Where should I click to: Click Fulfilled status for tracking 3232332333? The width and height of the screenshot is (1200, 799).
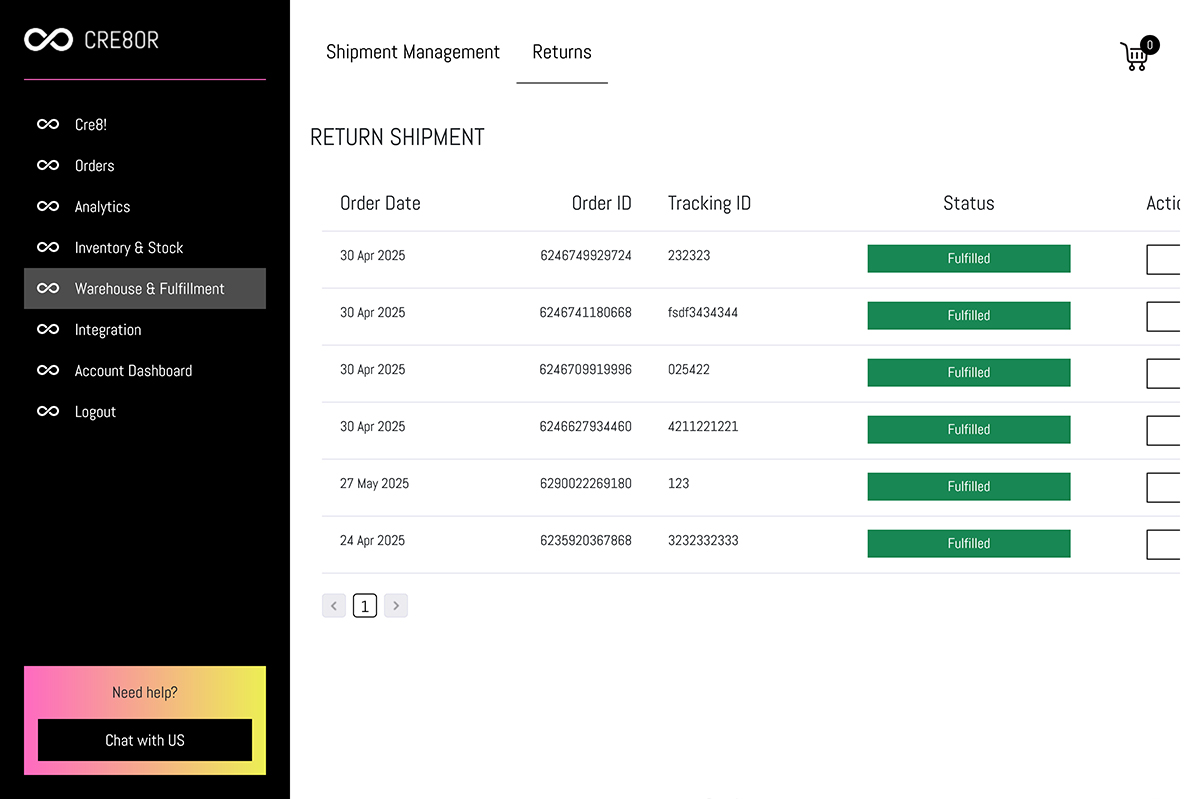tap(969, 543)
